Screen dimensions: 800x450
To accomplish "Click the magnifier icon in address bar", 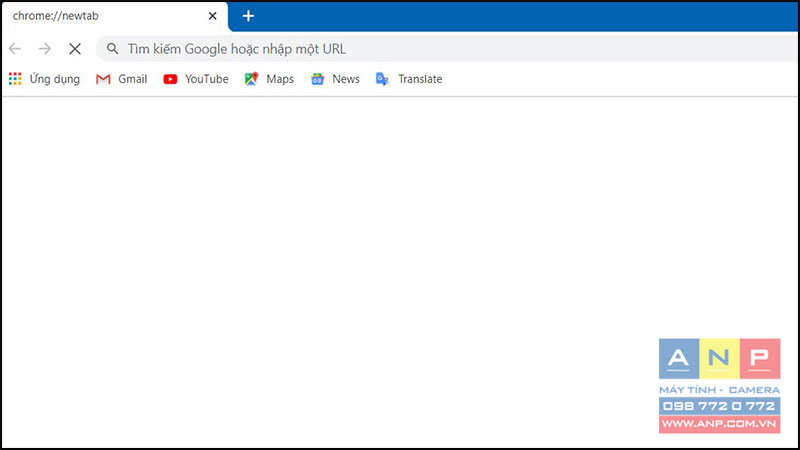I will [112, 48].
